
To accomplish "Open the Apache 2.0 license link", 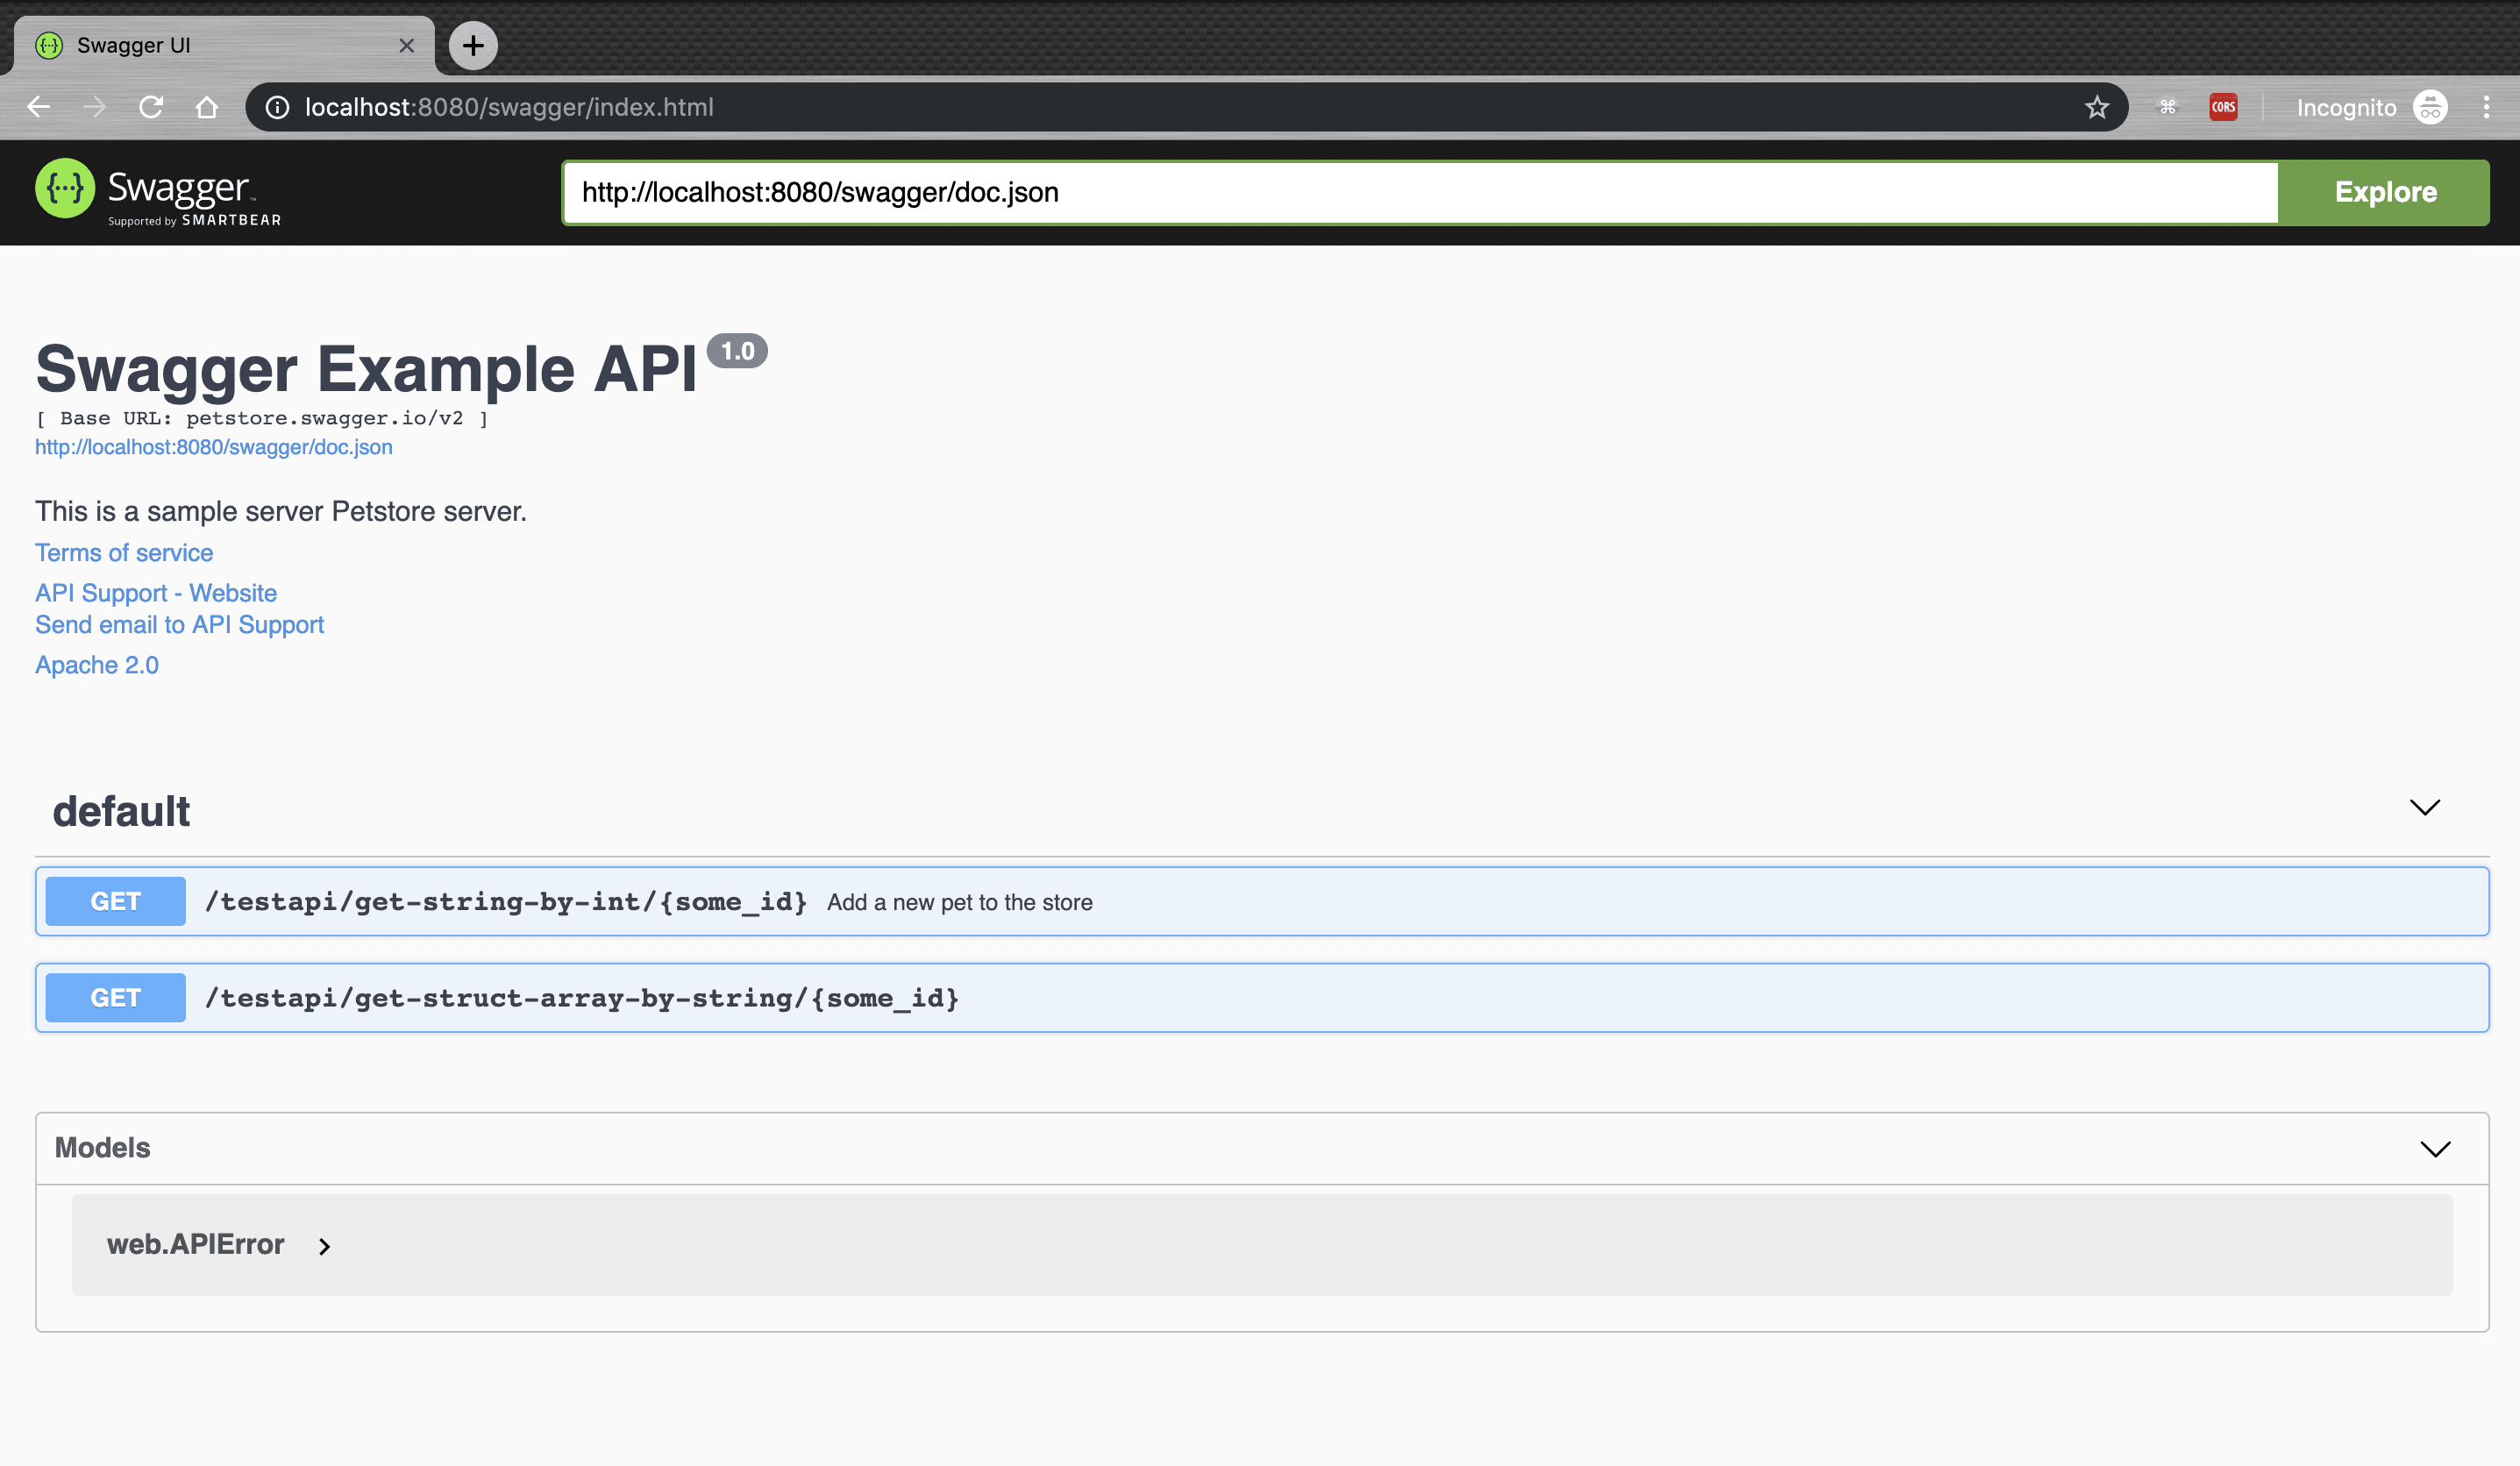I will click(x=96, y=664).
